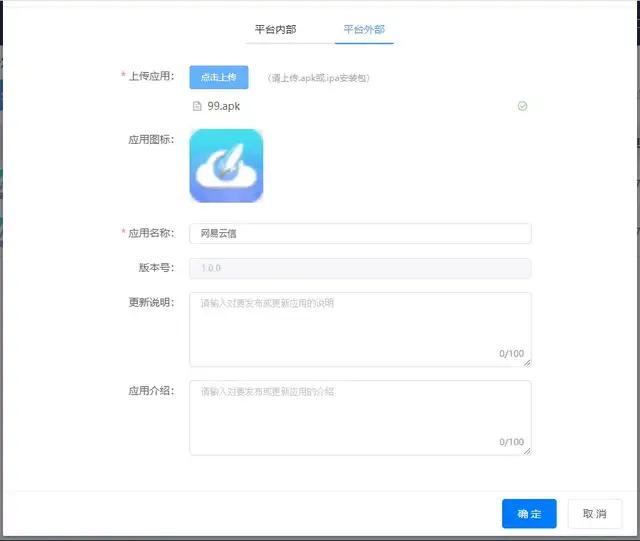Click the disabled 版本号 field showing 1.0.0
The width and height of the screenshot is (640, 541).
click(360, 268)
